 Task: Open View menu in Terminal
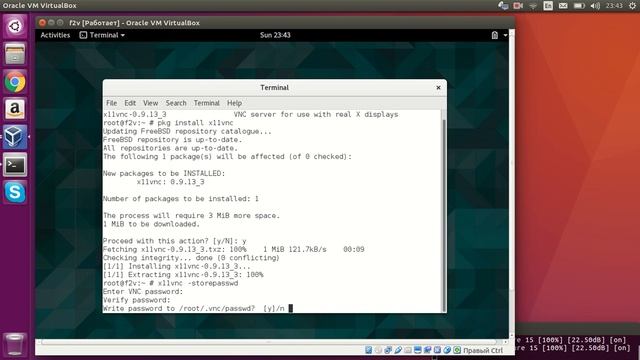click(150, 103)
